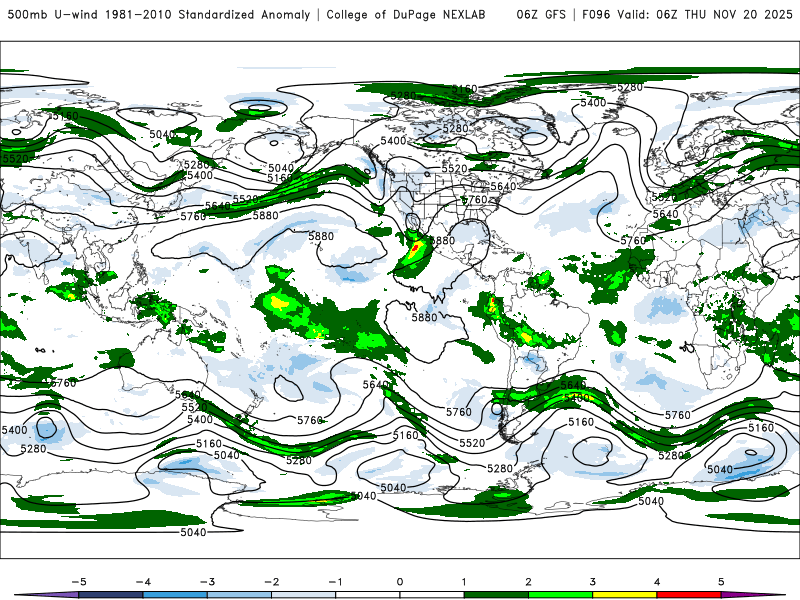Click the 5520 contour label over southern Canada
This screenshot has height=600, width=800.
click(454, 168)
